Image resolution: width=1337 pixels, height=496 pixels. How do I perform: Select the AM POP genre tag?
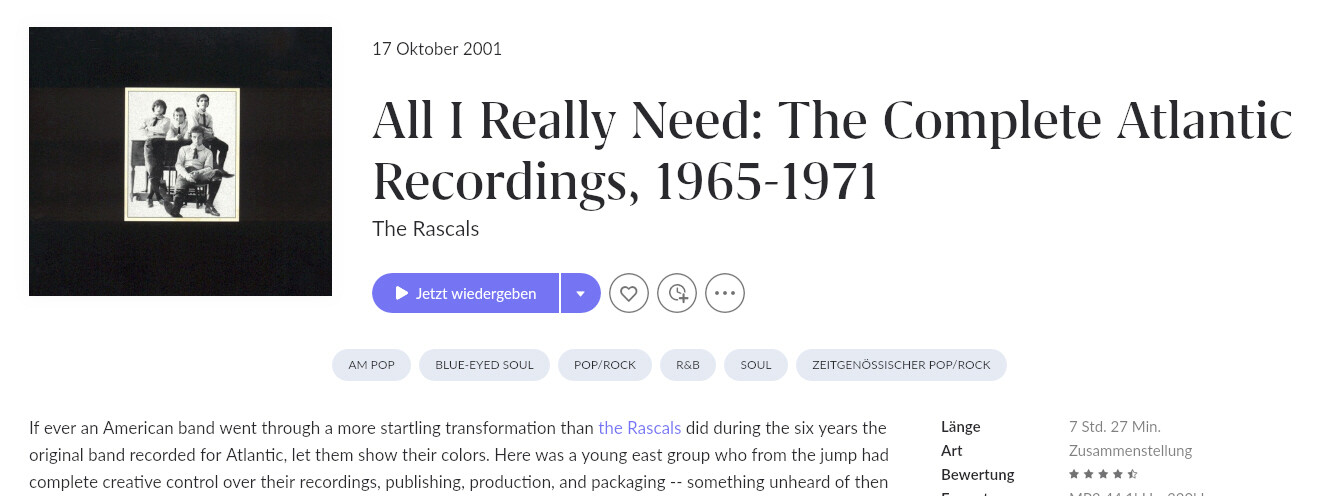click(371, 365)
